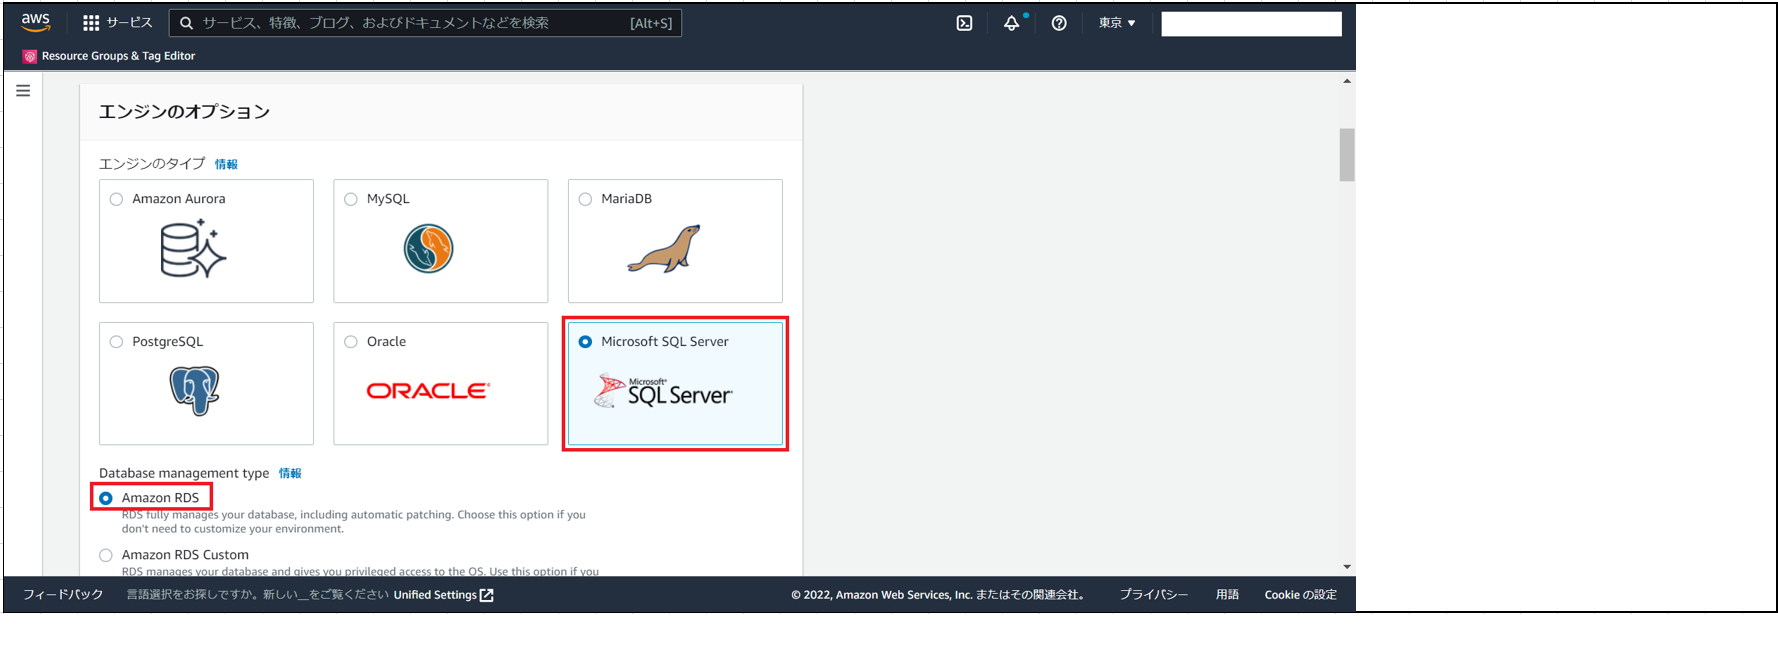Choose the Amazon RDS management type
Image resolution: width=1778 pixels, height=648 pixels.
coord(106,498)
